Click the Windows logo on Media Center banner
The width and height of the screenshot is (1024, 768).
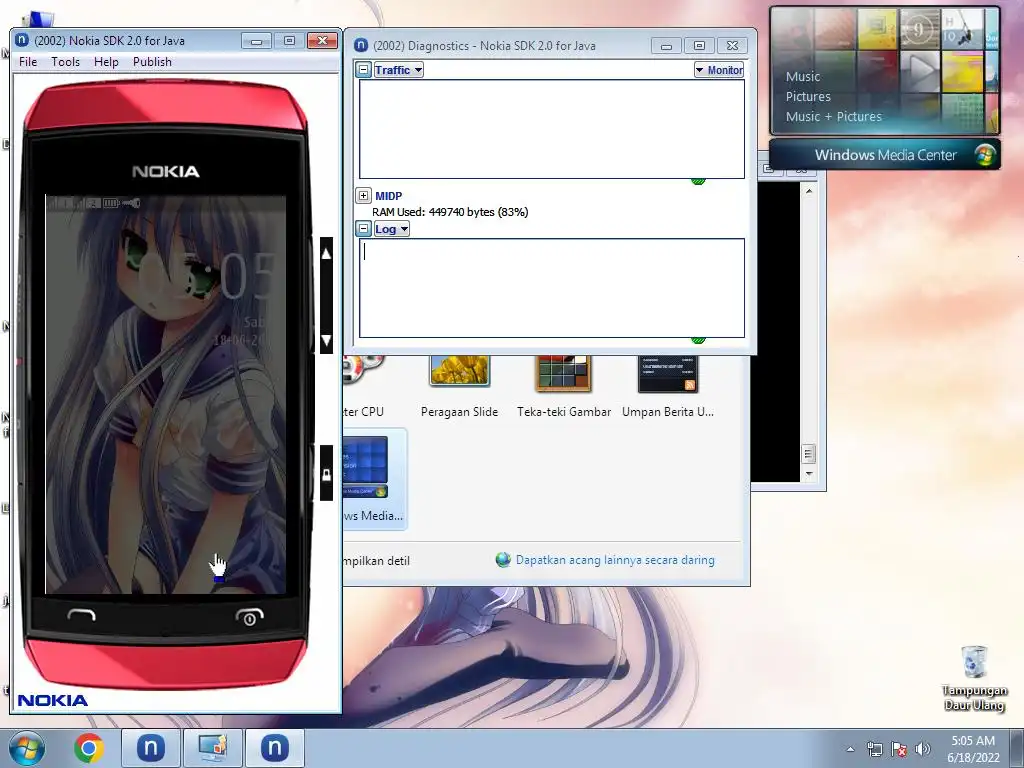pos(985,155)
